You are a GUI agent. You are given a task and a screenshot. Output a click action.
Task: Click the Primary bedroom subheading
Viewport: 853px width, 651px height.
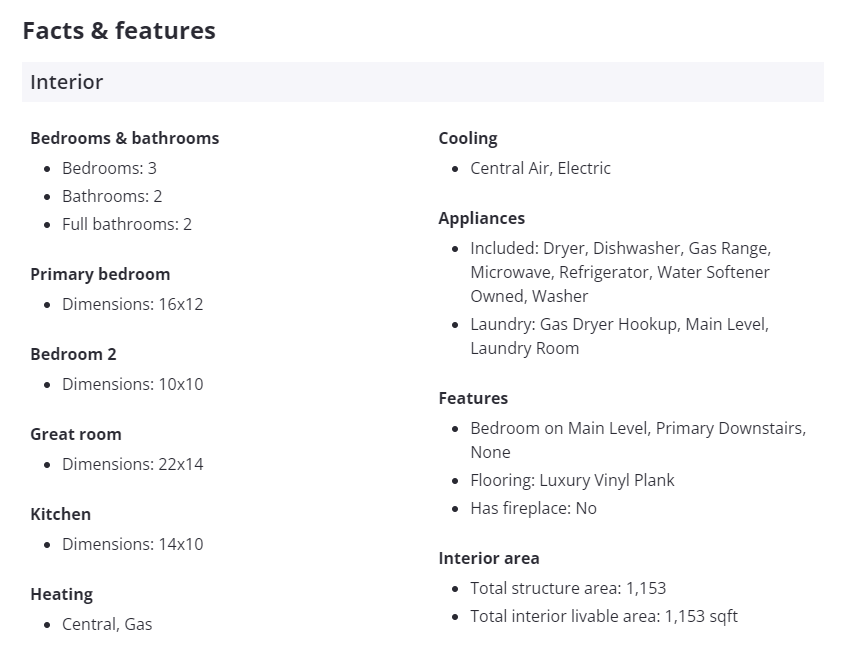[100, 274]
